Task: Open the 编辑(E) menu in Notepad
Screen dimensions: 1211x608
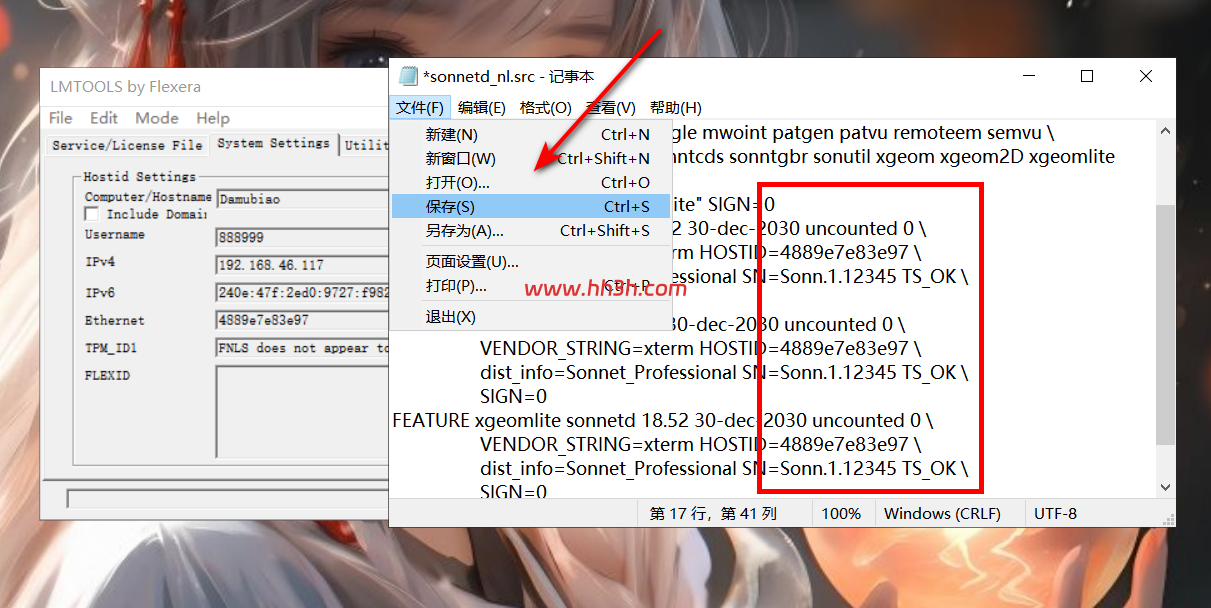Action: [482, 108]
